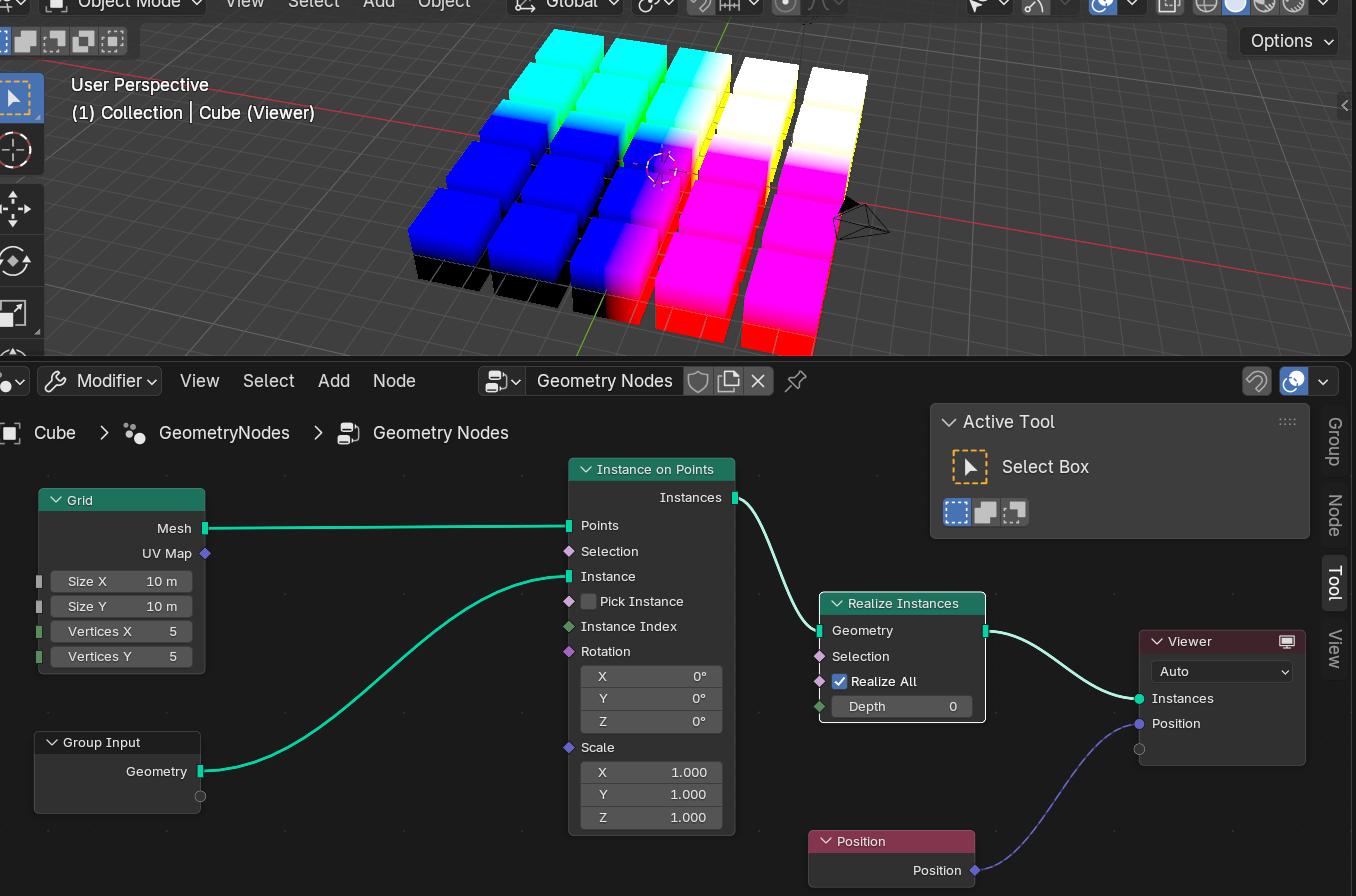The width and height of the screenshot is (1356, 896).
Task: Collapse the Grid node
Action: coord(56,500)
